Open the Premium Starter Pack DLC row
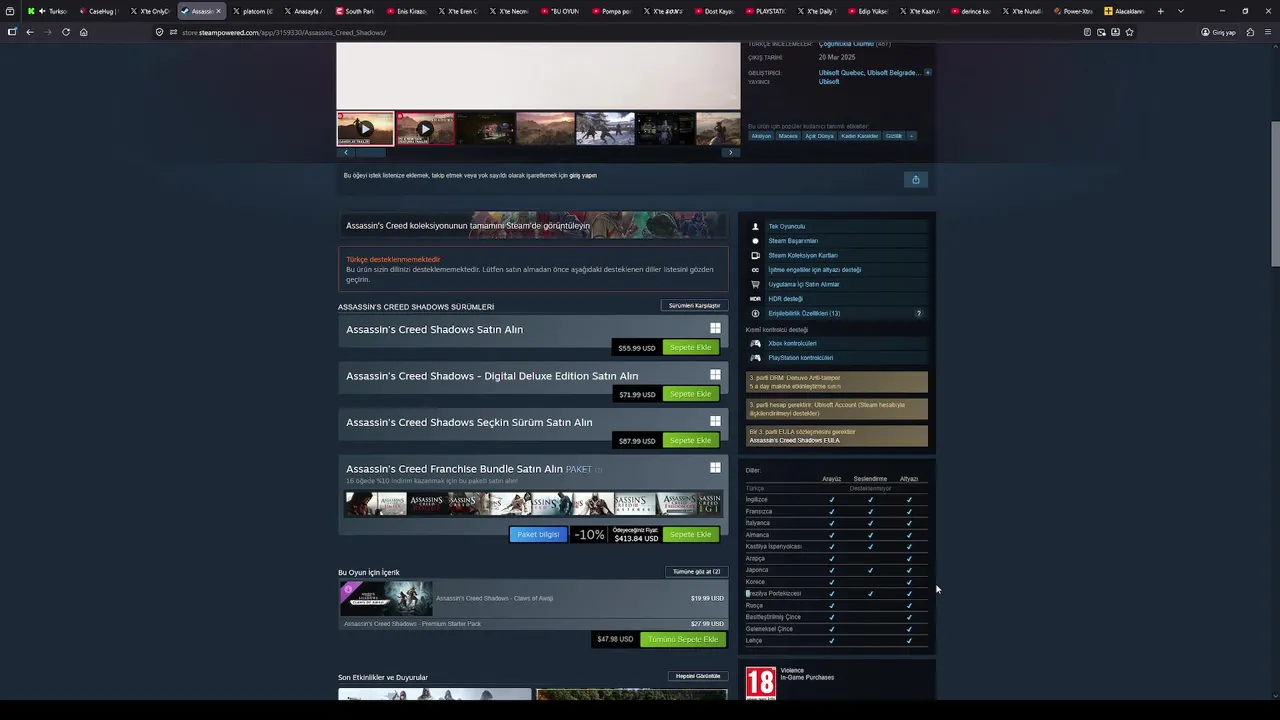The image size is (1280, 720). pyautogui.click(x=532, y=624)
